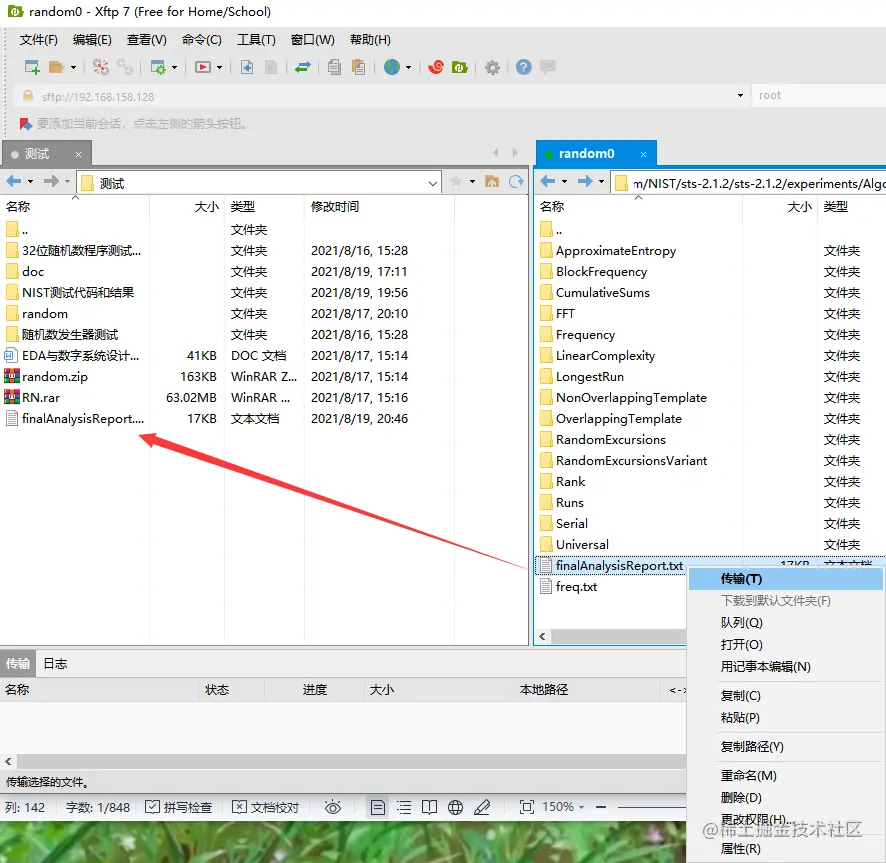
Task: Click the red Disconnect icon
Action: [101, 67]
